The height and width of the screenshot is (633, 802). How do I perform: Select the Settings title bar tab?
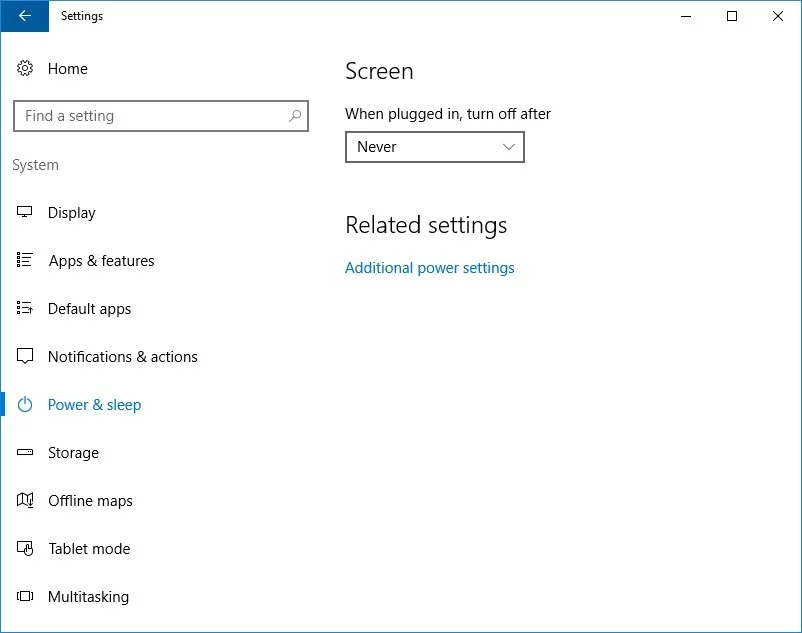[x=82, y=16]
